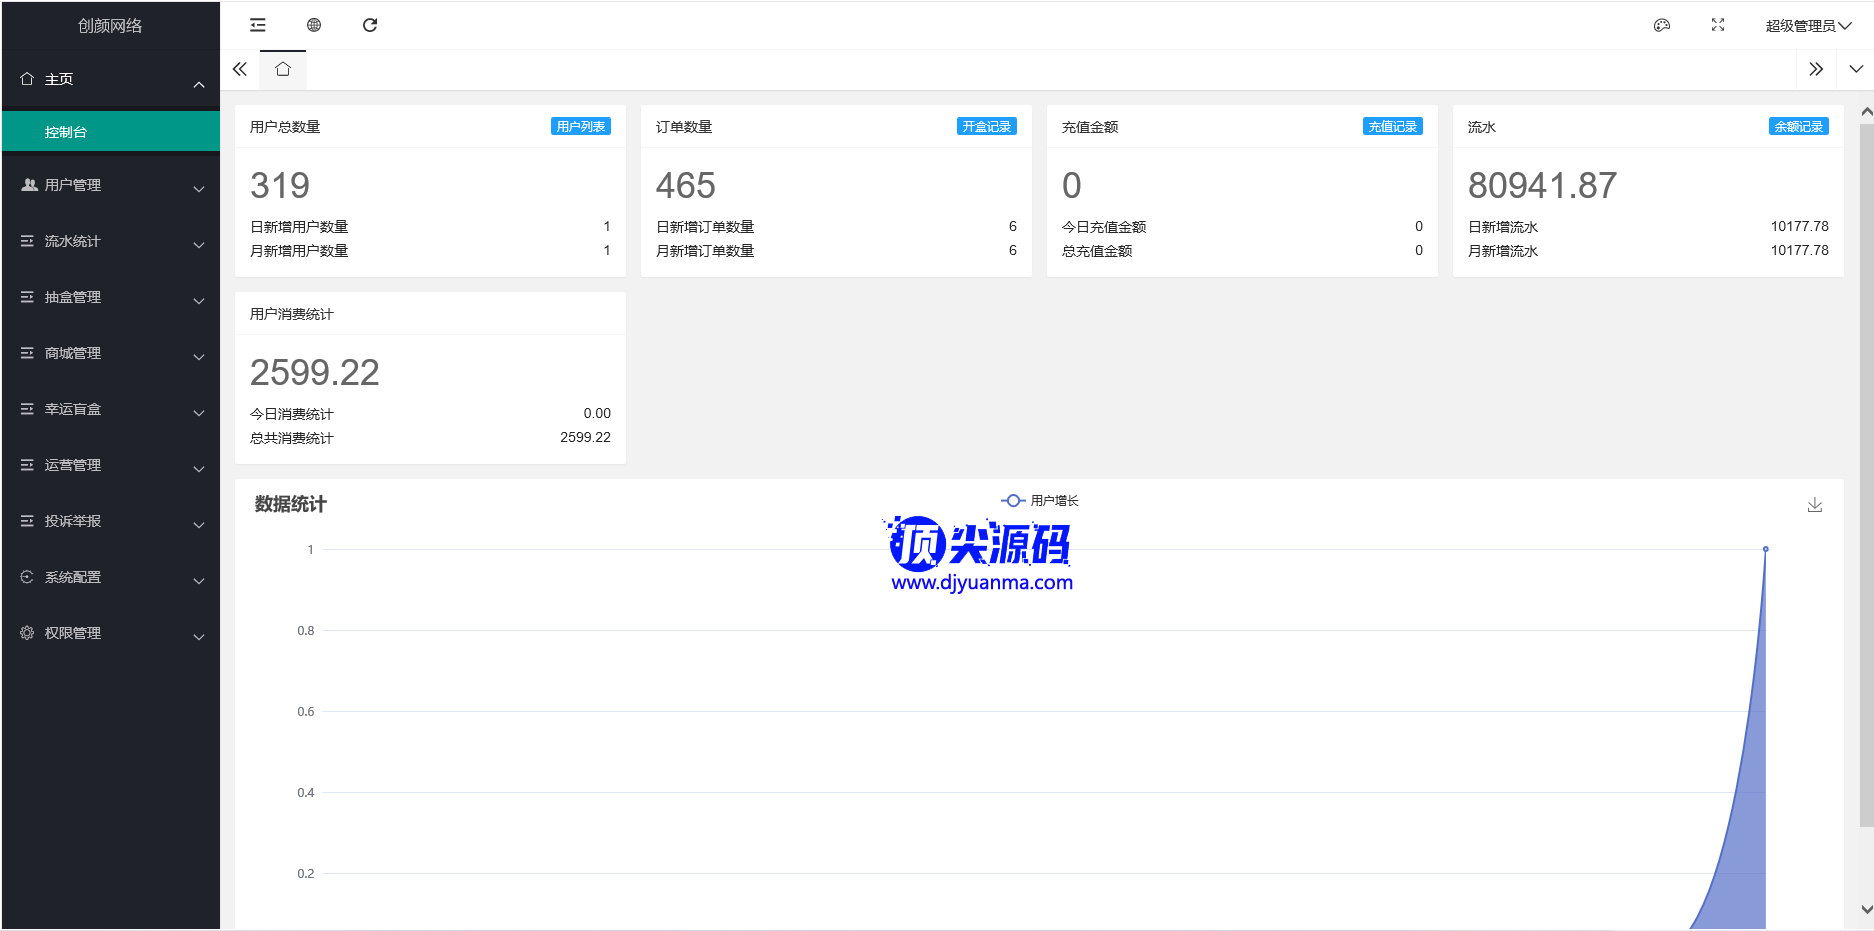Refresh the page using the reload icon
1874x931 pixels.
point(370,25)
